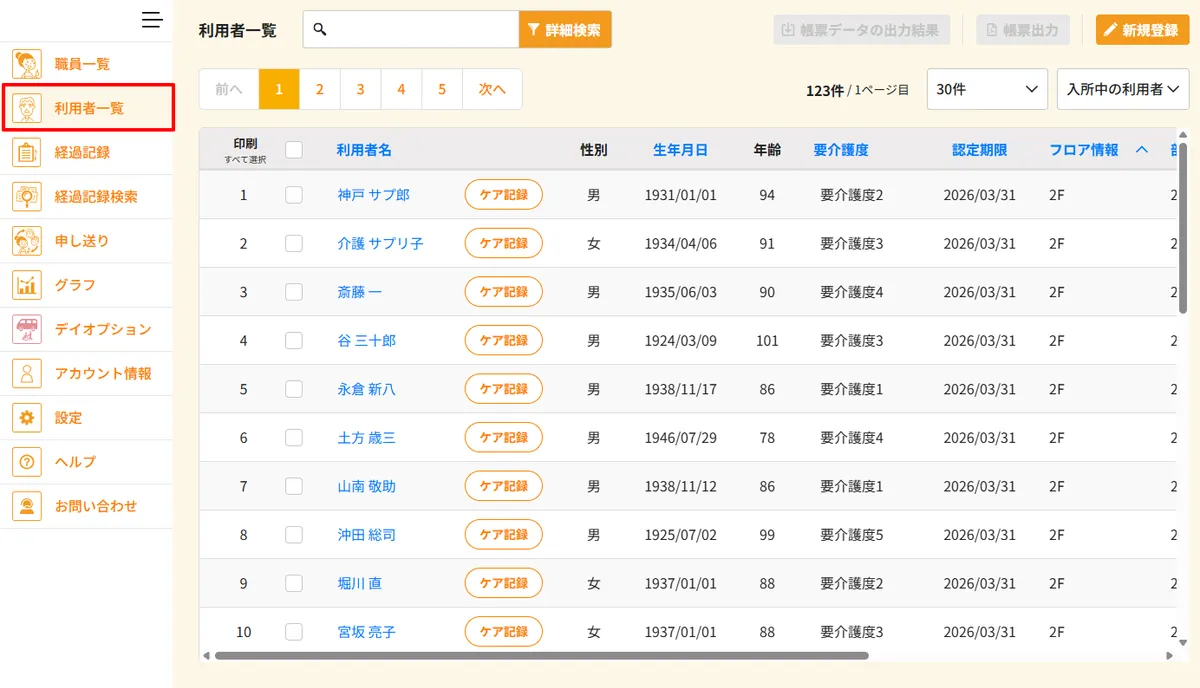Check the checkbox for 堀川 直
Viewport: 1200px width, 688px height.
tap(294, 583)
